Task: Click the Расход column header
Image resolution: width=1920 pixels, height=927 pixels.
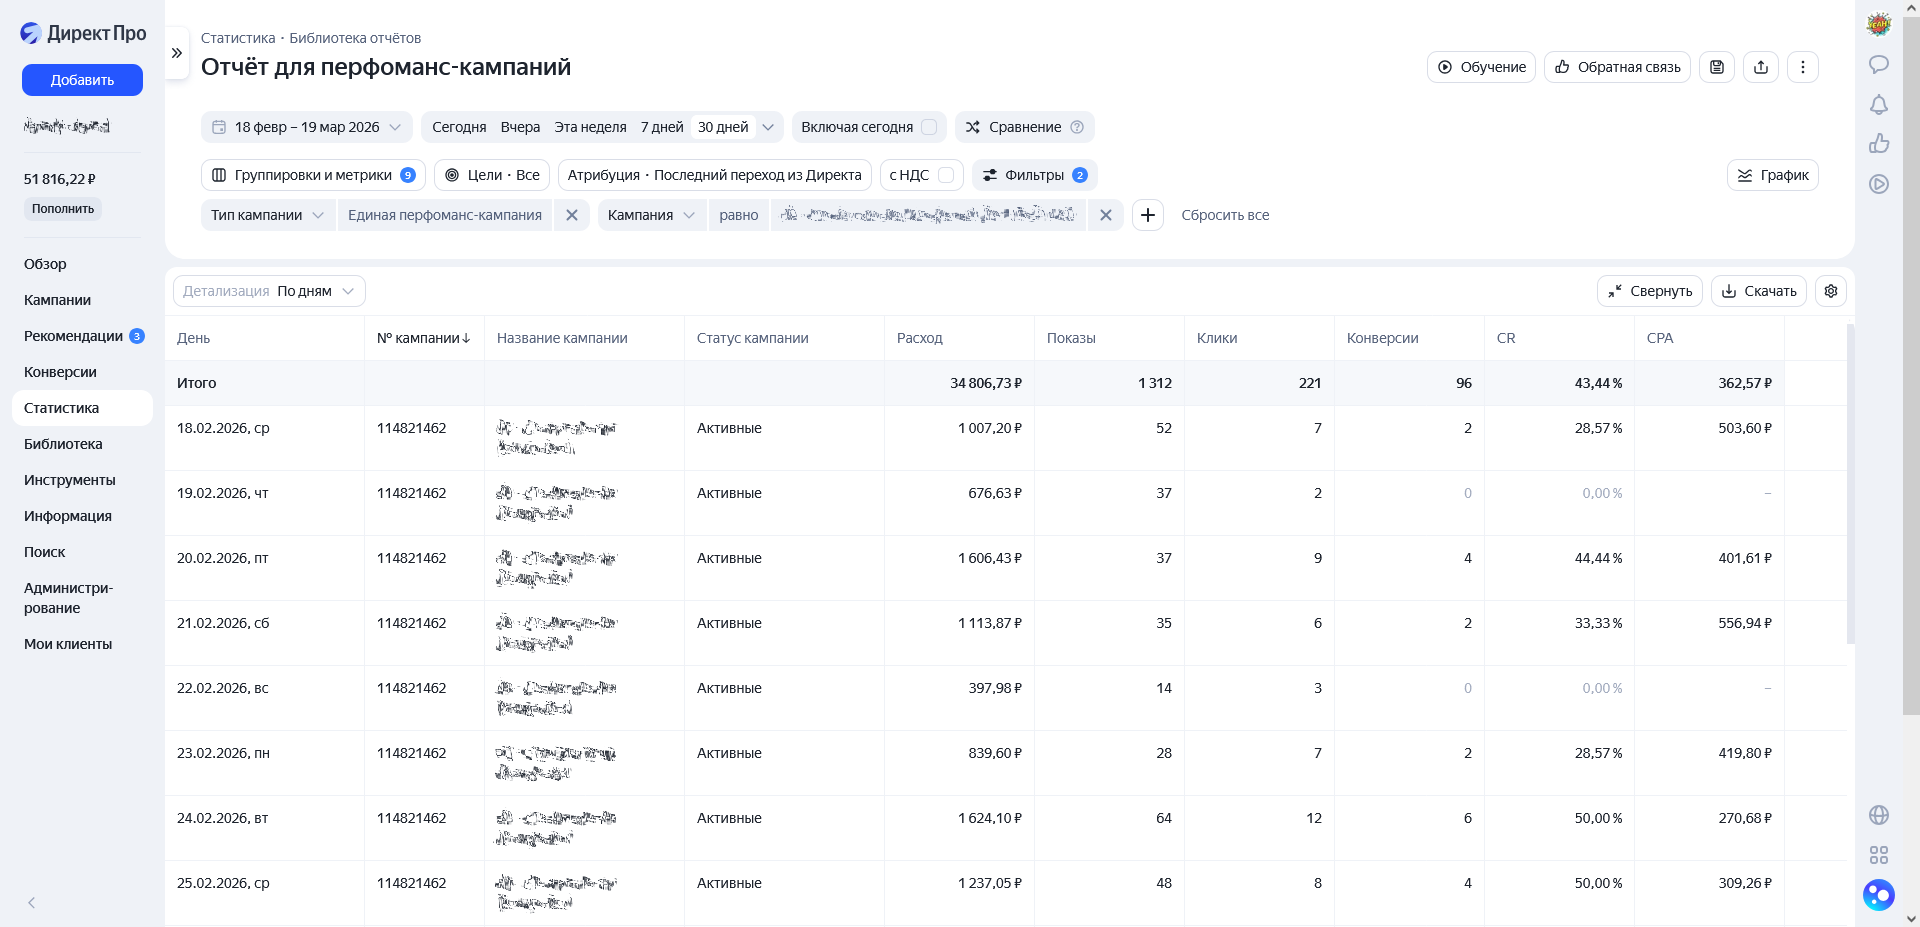Action: pos(920,338)
